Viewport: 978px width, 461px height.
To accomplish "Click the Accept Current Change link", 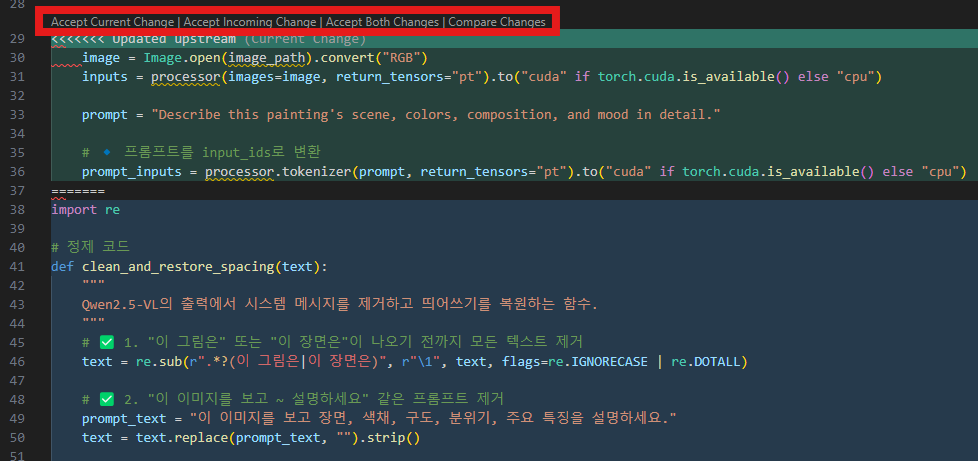I will (x=112, y=22).
